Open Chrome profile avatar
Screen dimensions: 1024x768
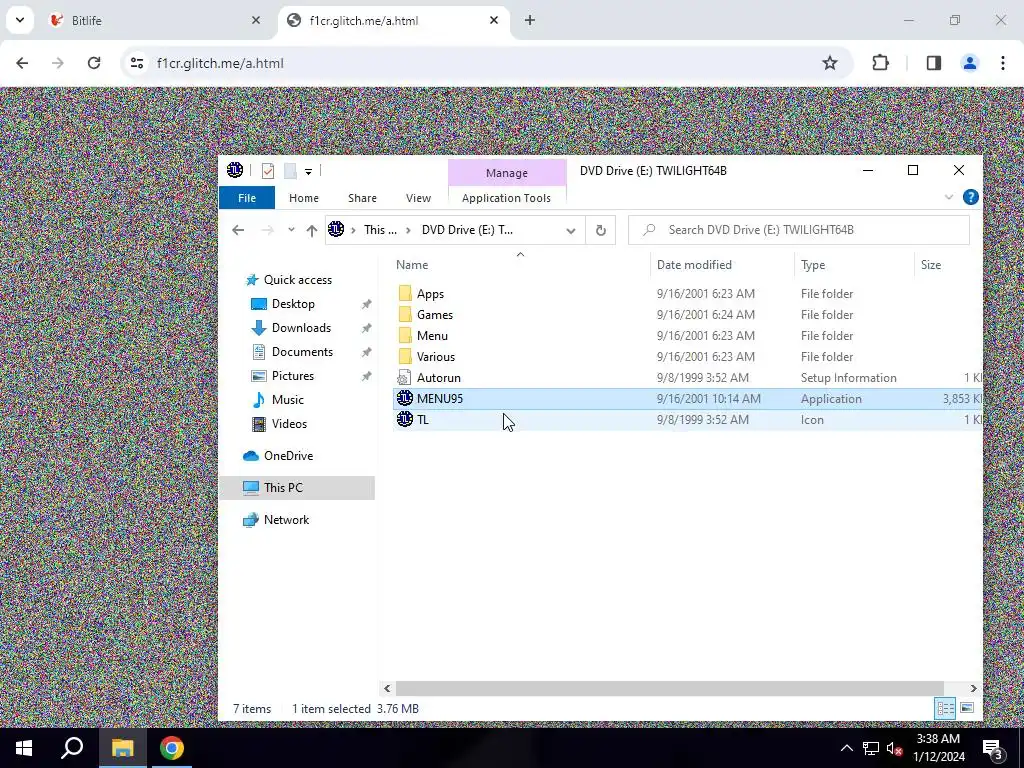970,63
